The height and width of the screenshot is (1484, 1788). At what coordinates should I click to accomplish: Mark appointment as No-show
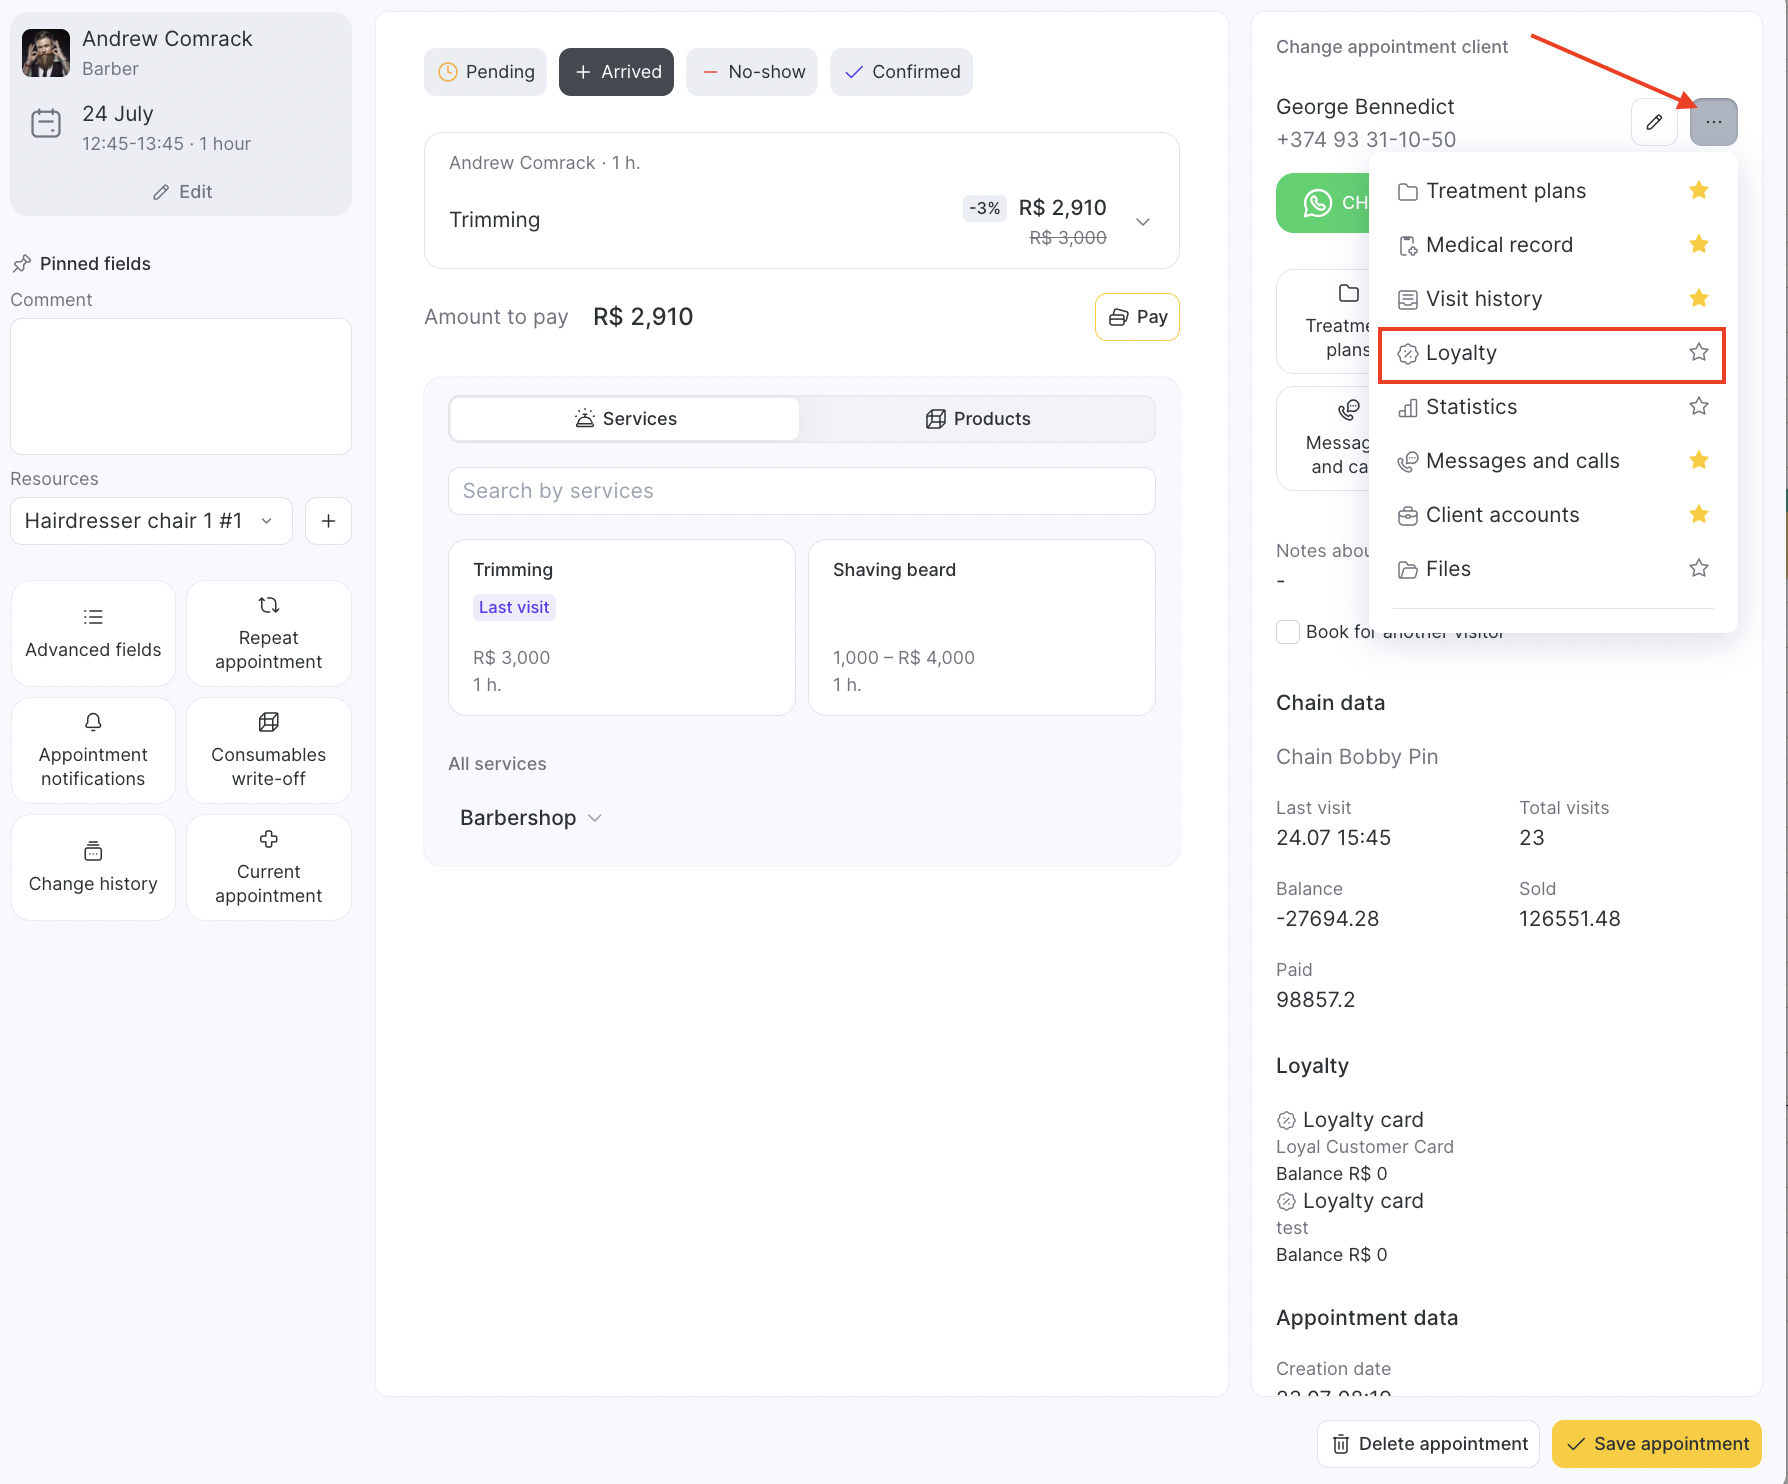click(x=752, y=72)
